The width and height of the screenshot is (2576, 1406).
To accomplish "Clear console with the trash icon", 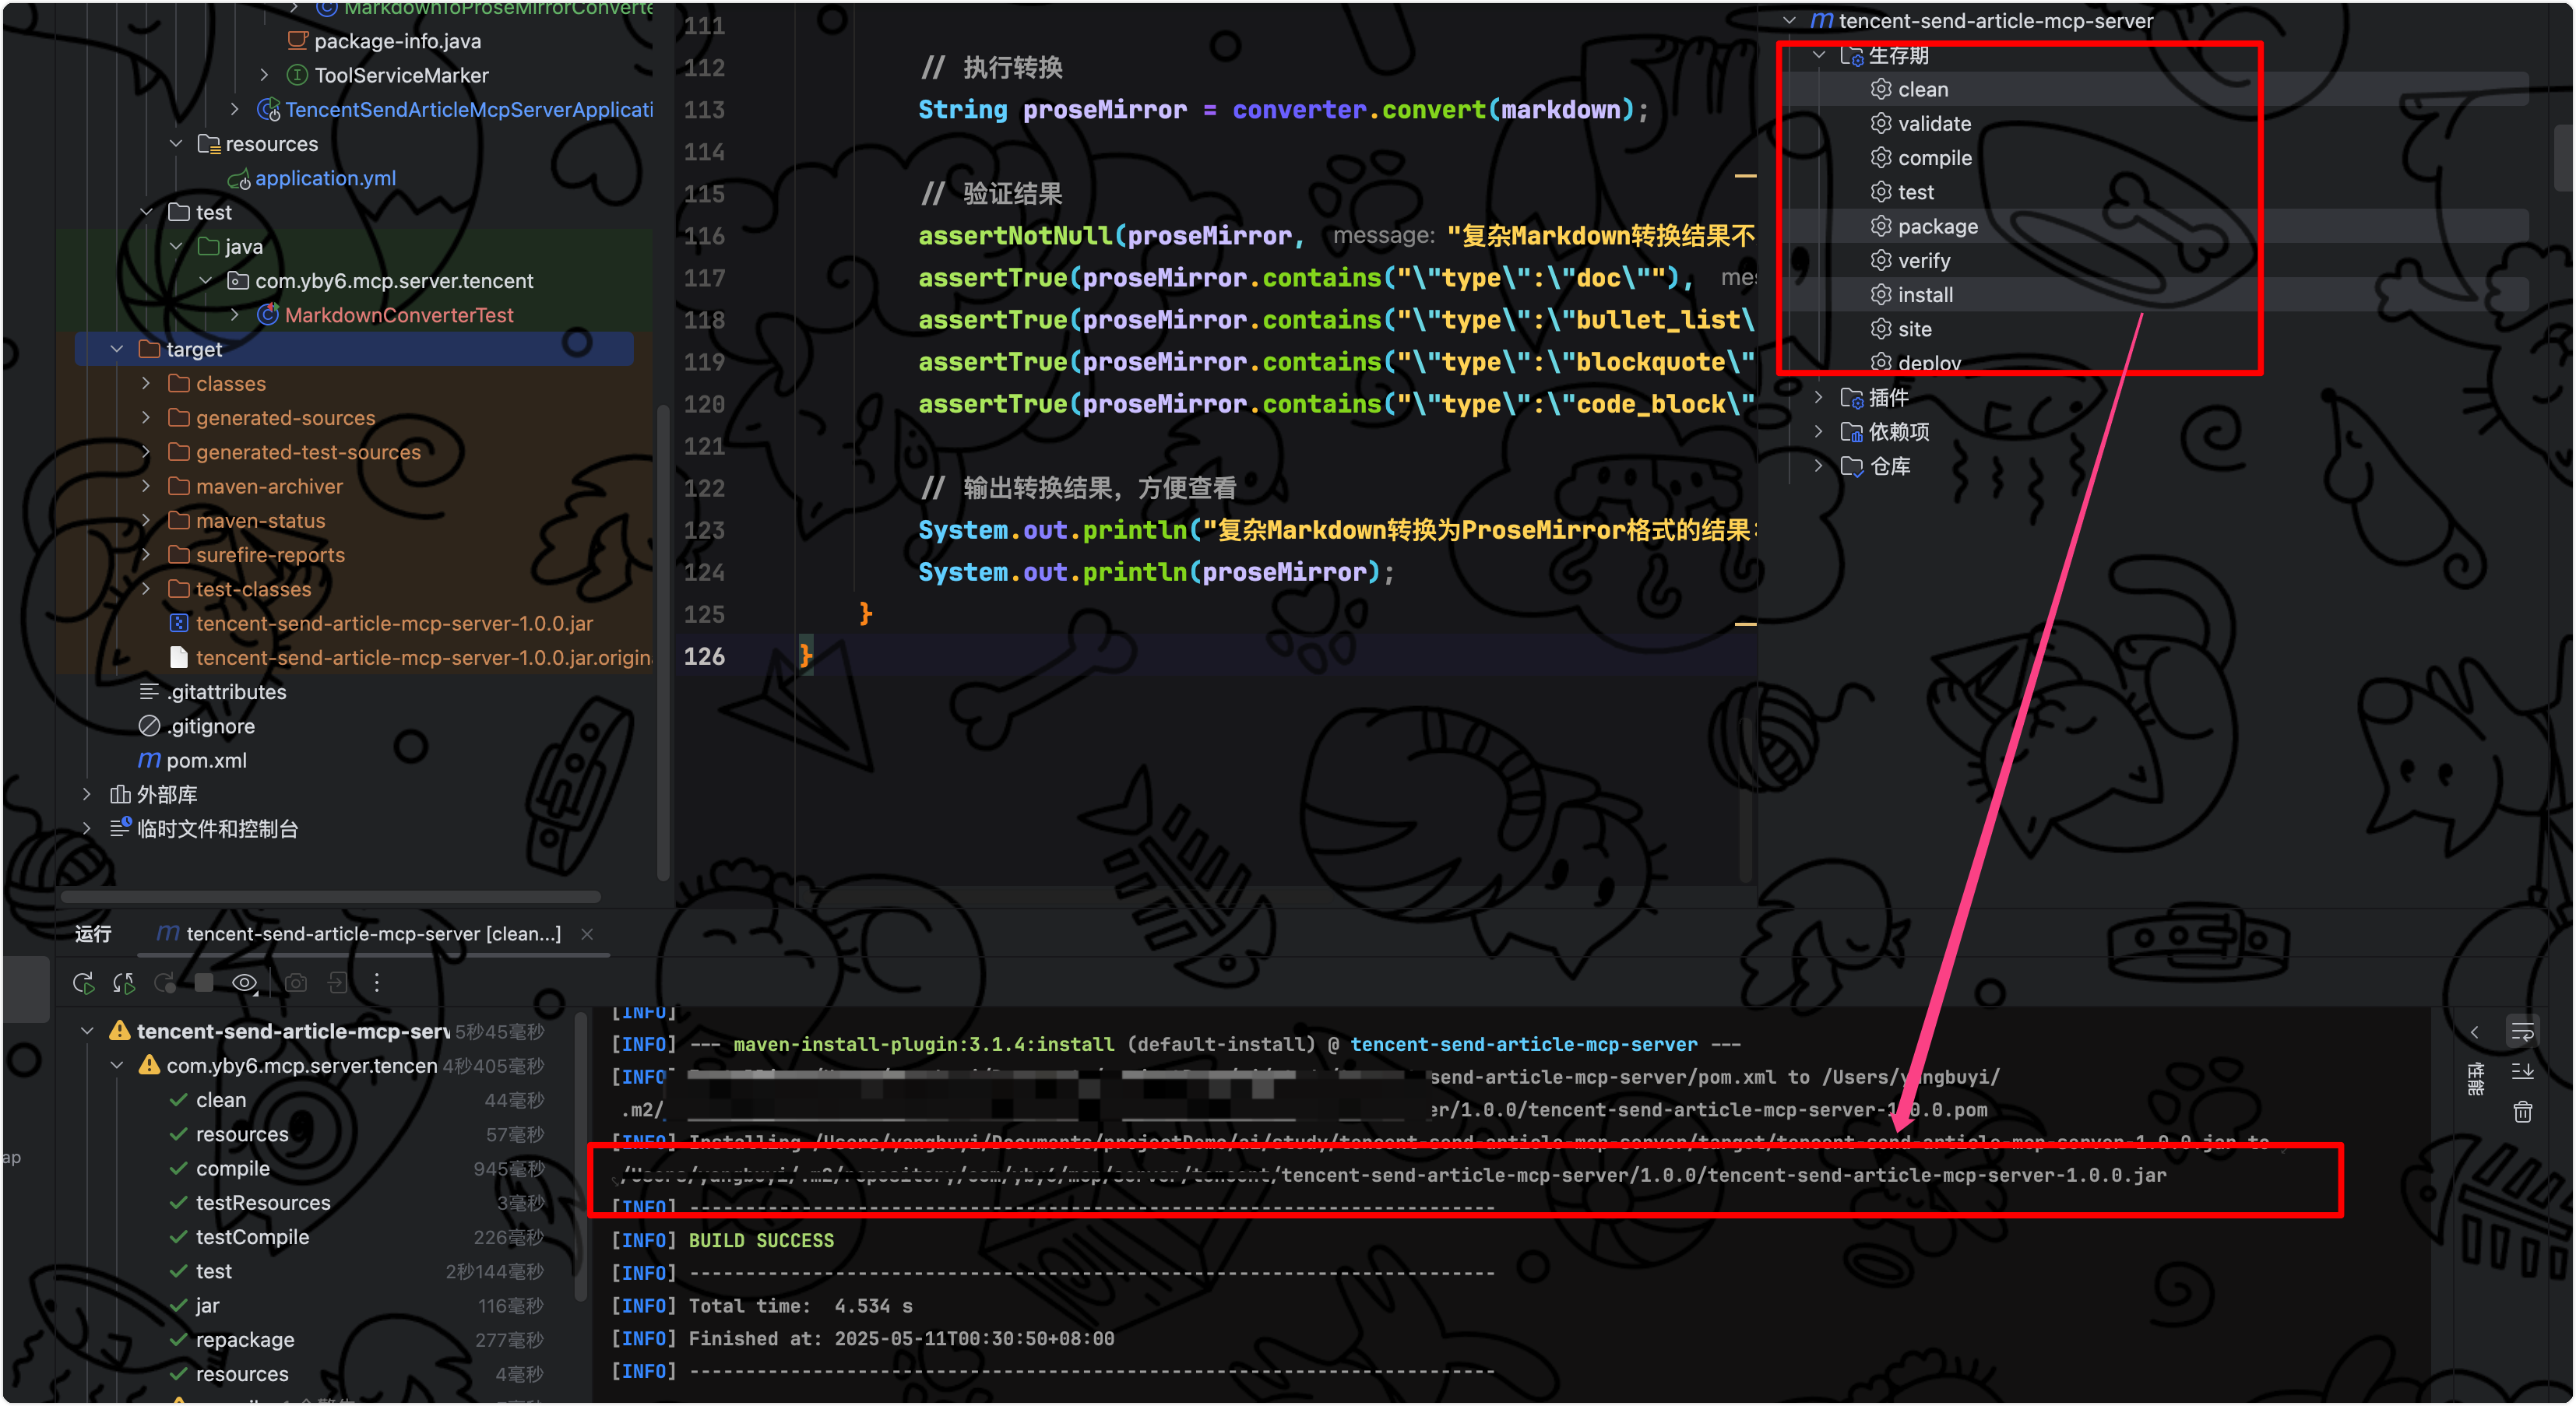I will pyautogui.click(x=2522, y=1112).
